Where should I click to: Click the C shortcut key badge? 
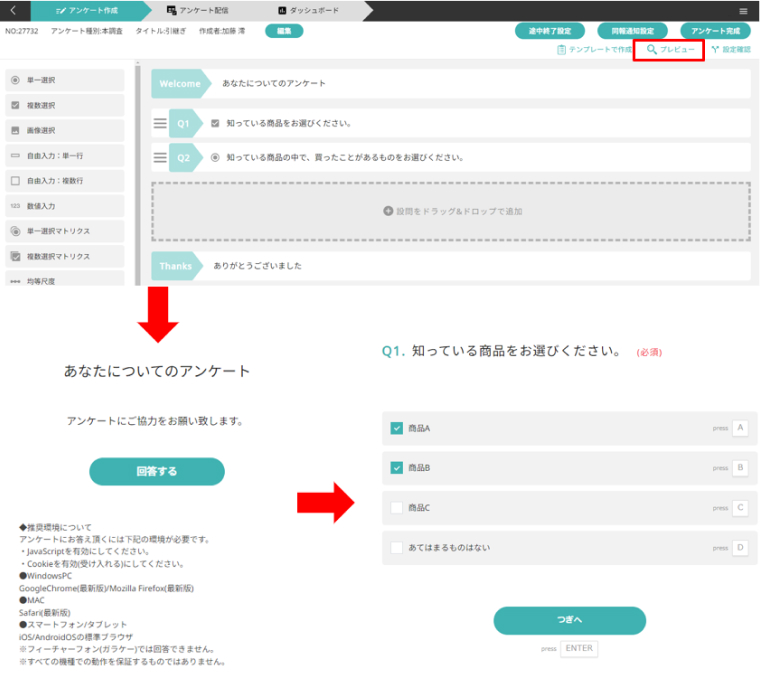click(740, 507)
